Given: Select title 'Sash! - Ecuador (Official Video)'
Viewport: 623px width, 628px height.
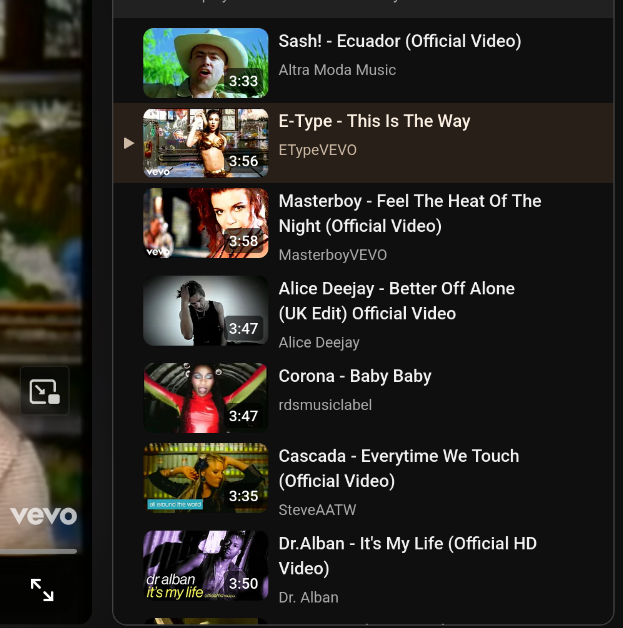Looking at the screenshot, I should click(x=400, y=41).
